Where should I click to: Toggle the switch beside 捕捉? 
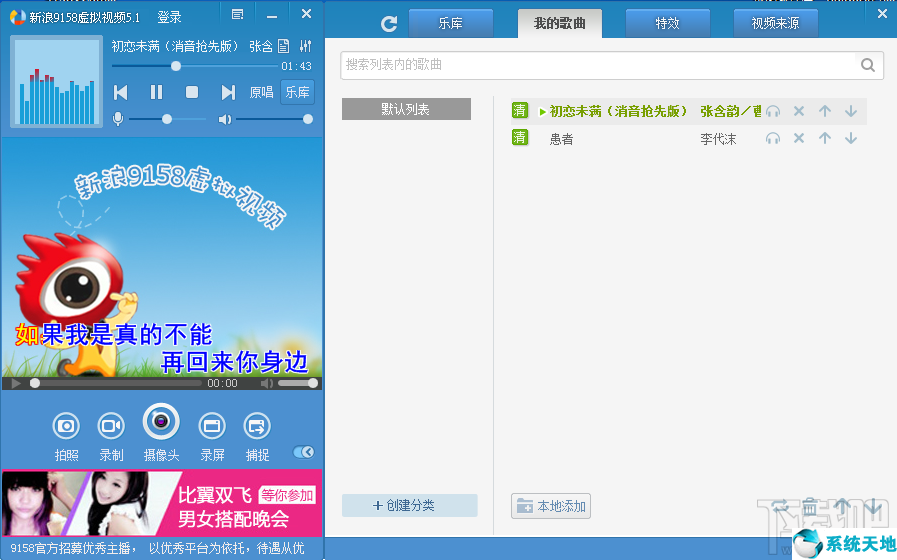tap(304, 452)
